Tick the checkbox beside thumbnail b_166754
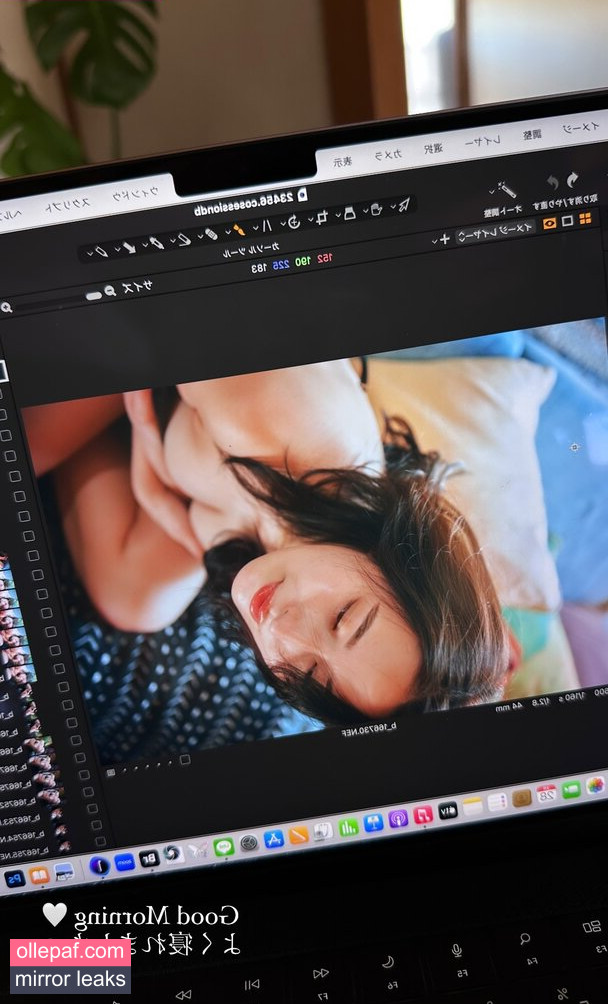Image resolution: width=608 pixels, height=1004 pixels. pyautogui.click(x=96, y=825)
